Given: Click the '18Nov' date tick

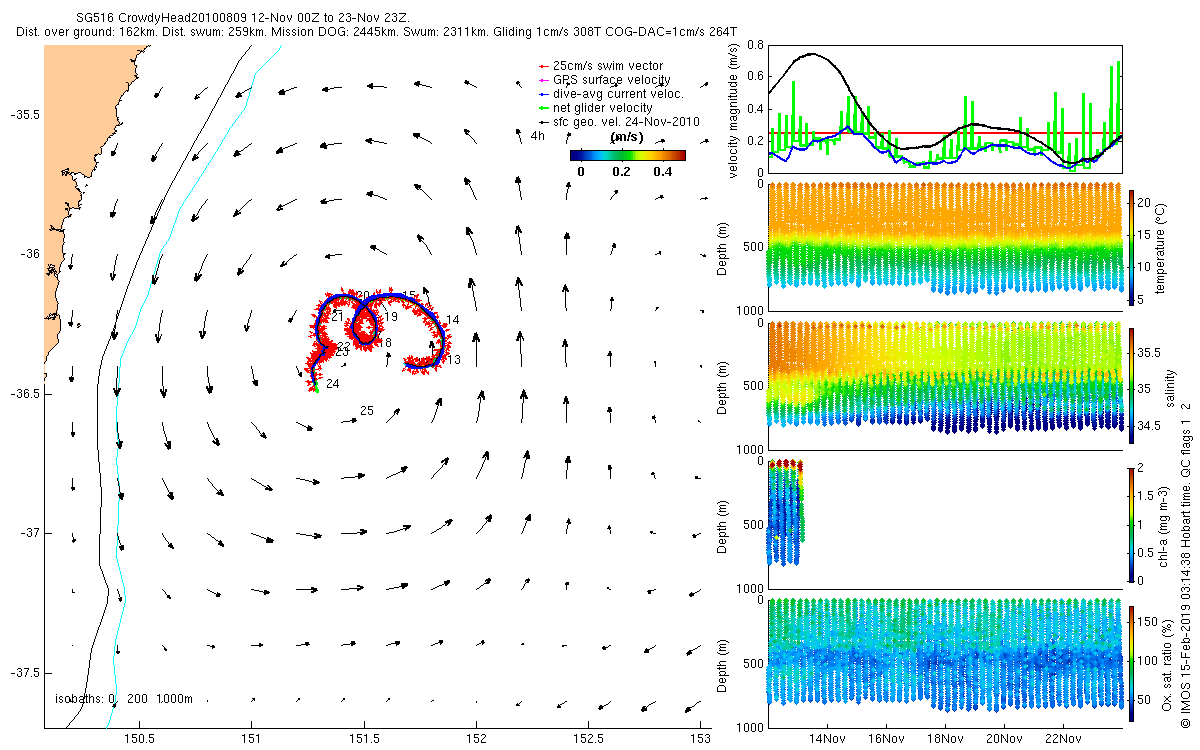Looking at the screenshot, I should tap(945, 739).
